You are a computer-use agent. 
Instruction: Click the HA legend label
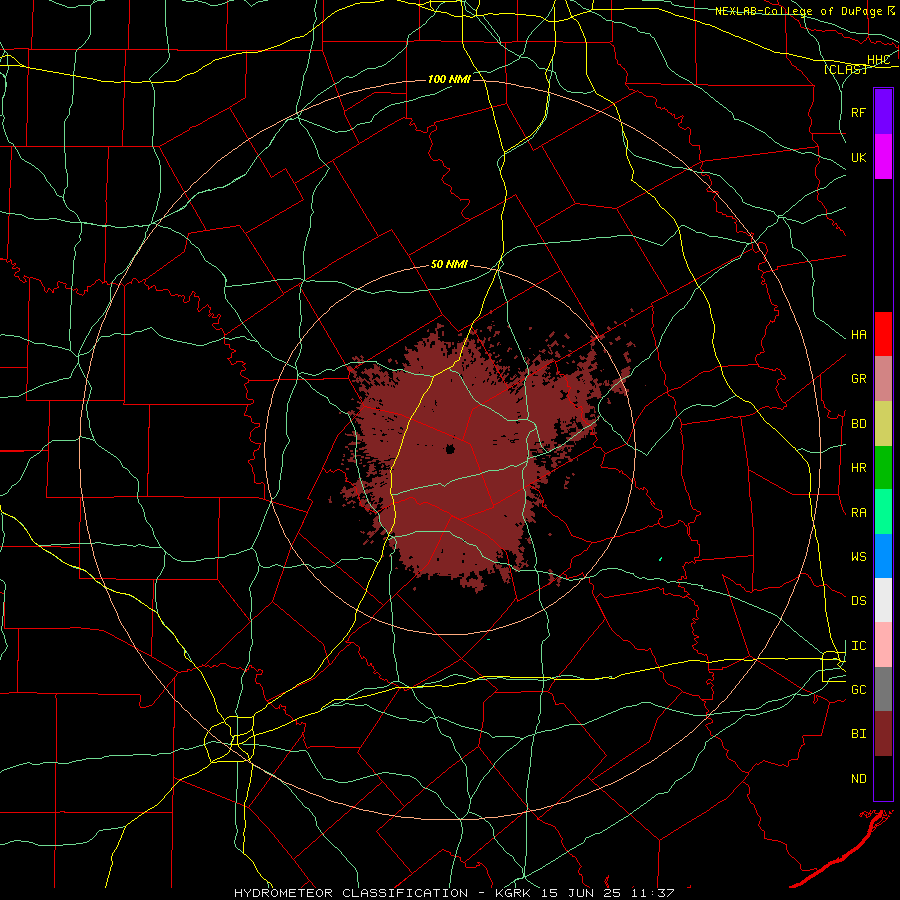[x=858, y=335]
